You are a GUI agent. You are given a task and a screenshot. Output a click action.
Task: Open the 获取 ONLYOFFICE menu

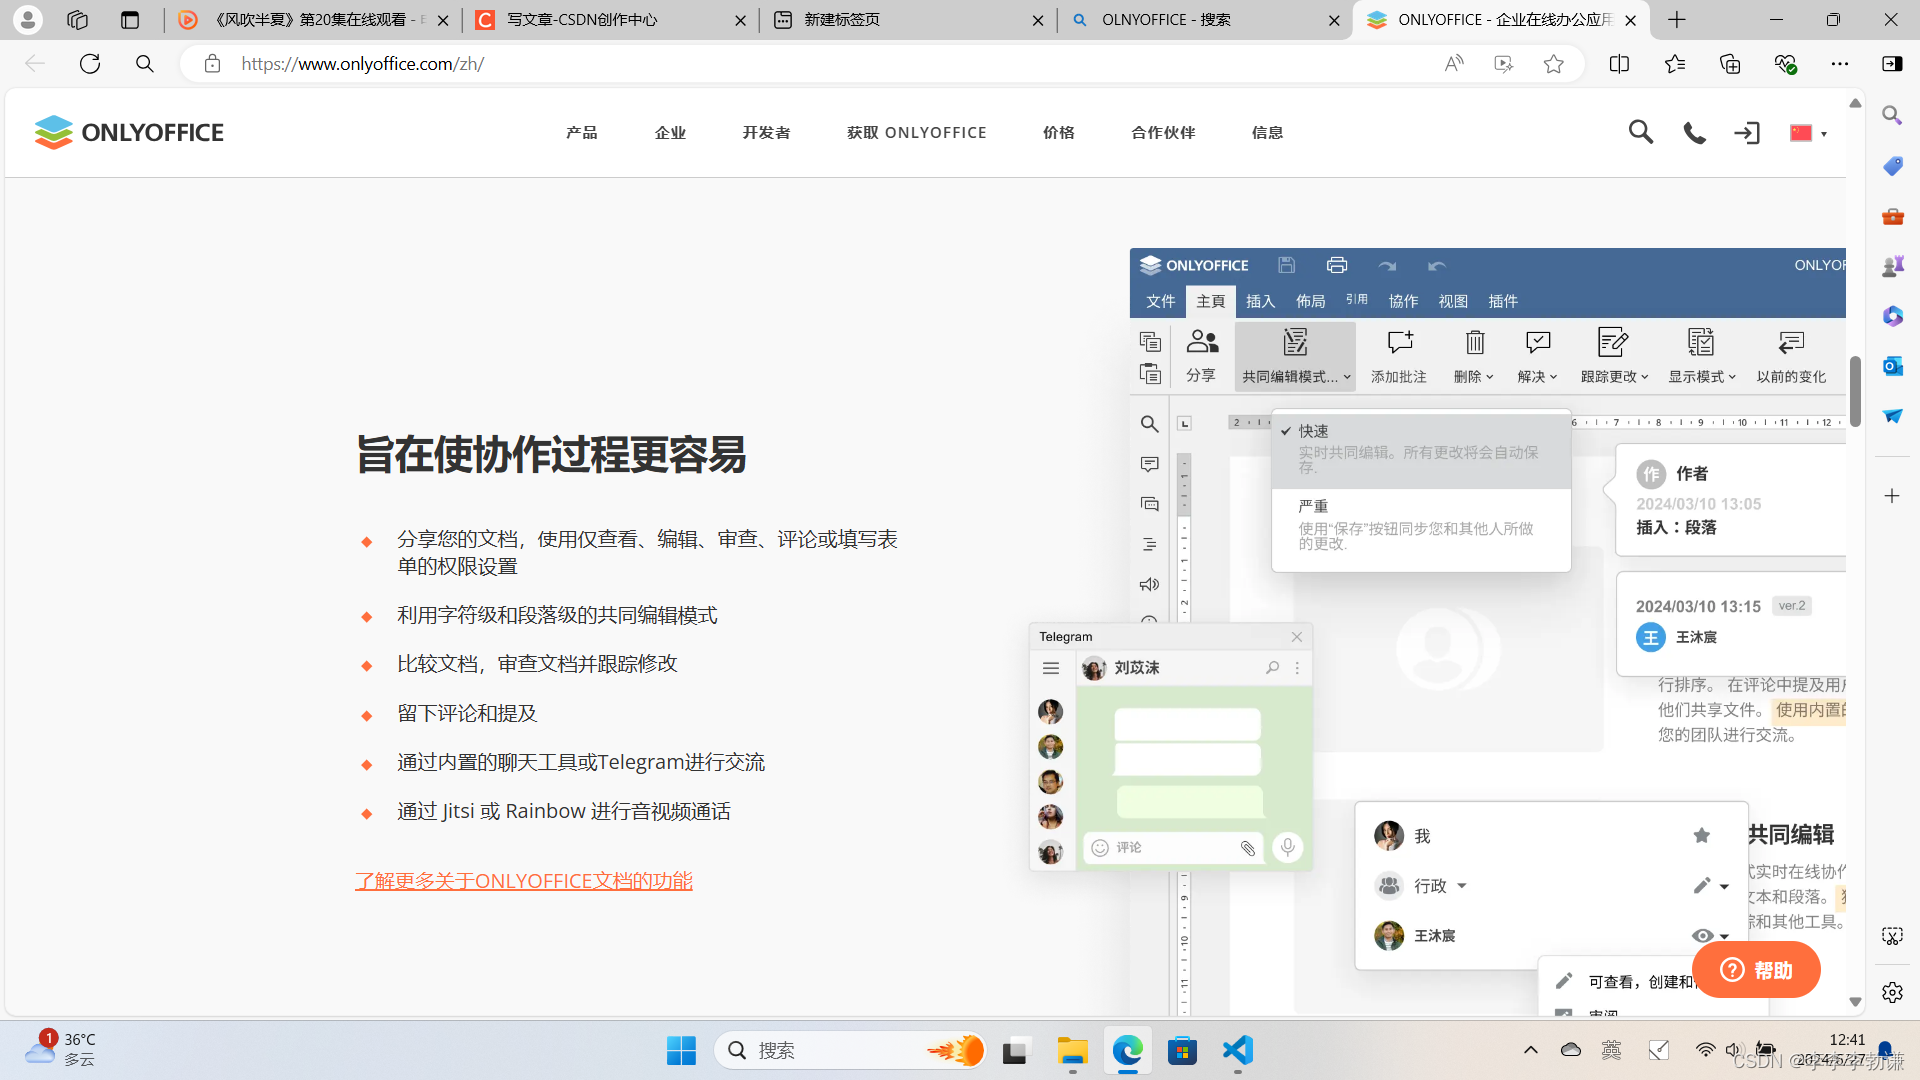[916, 133]
